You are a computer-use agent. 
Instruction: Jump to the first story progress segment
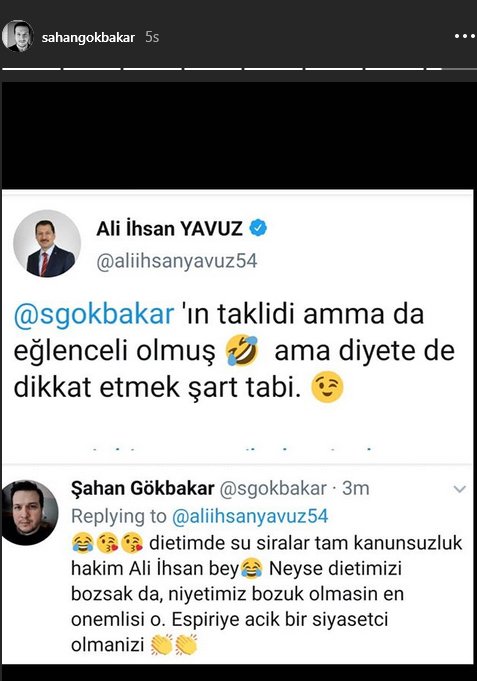[31, 69]
